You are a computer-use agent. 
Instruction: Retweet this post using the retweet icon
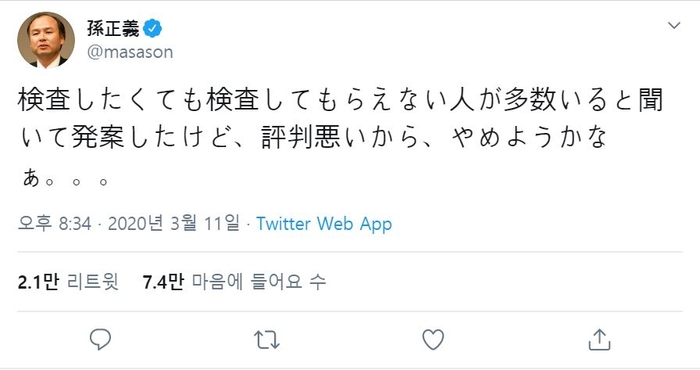click(x=267, y=340)
